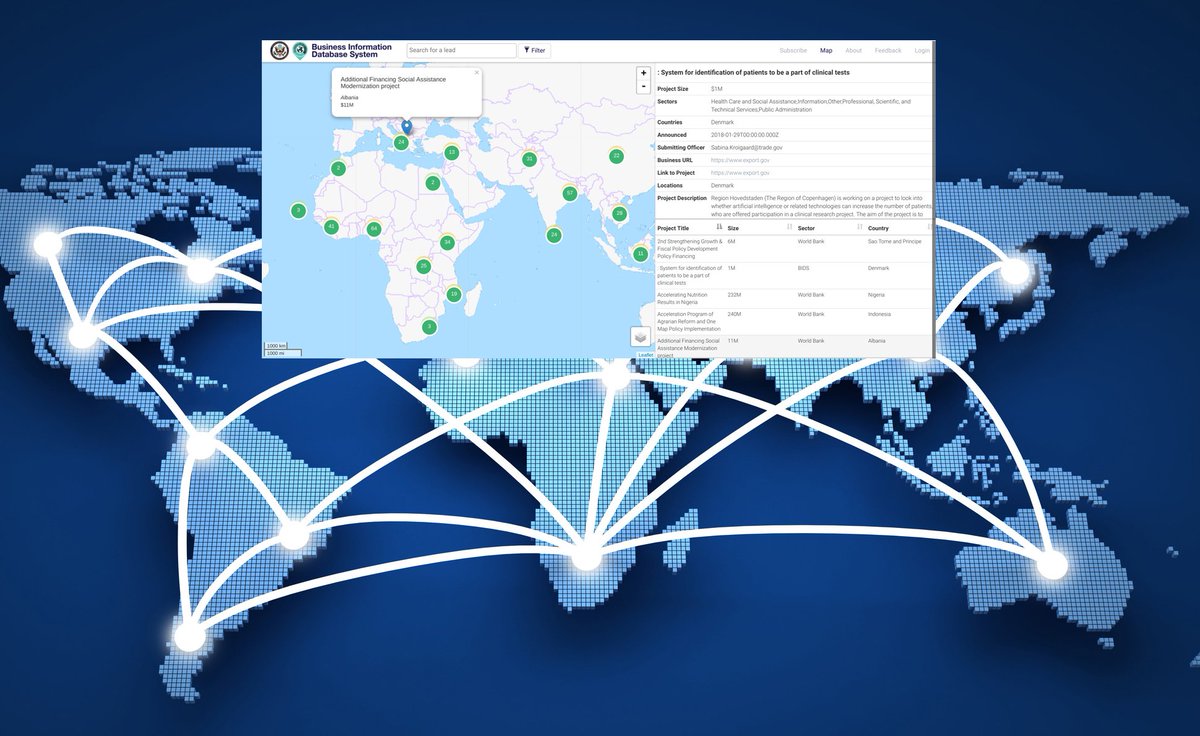Click the cluster marker labeled 41
The width and height of the screenshot is (1200, 736).
[331, 227]
